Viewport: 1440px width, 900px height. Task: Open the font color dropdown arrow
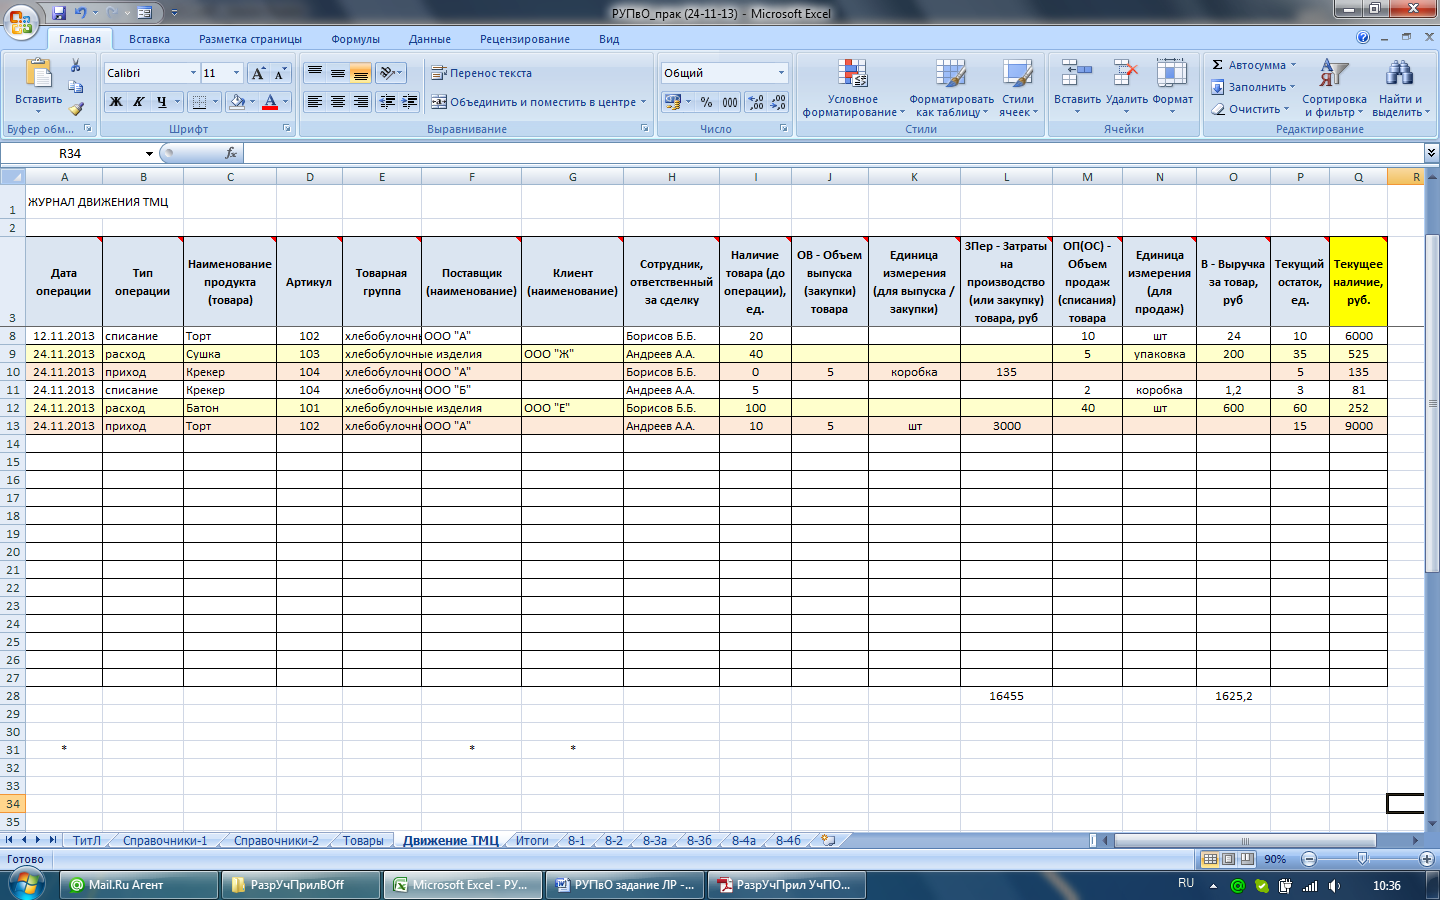285,102
